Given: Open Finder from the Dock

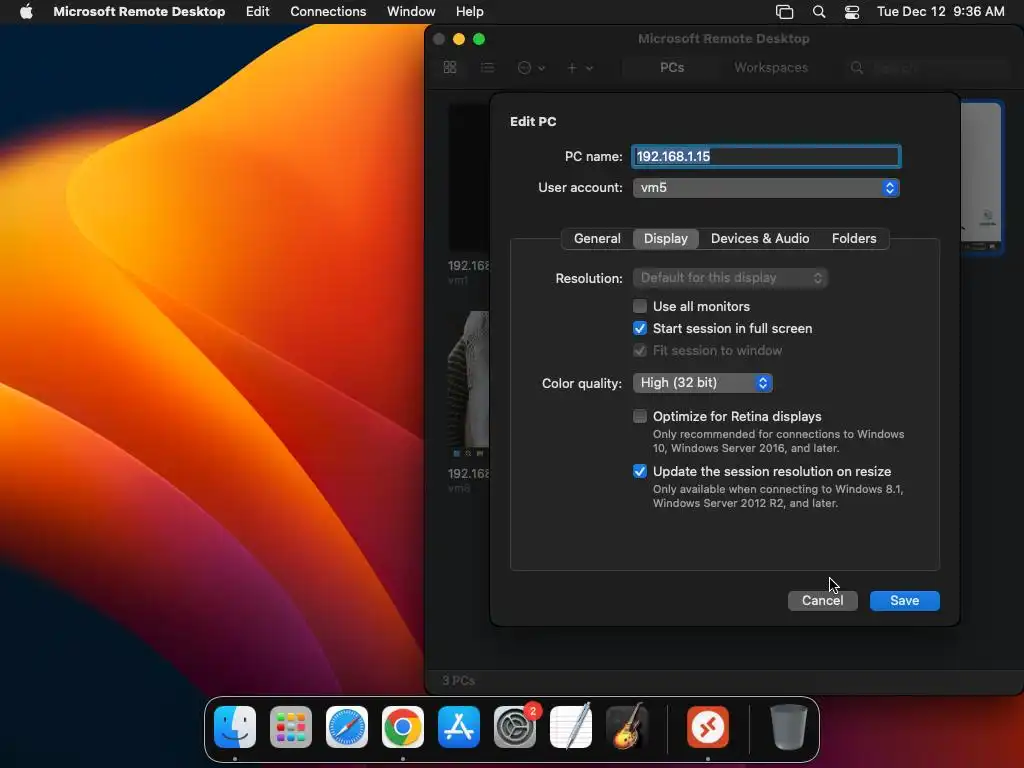Looking at the screenshot, I should tap(235, 726).
